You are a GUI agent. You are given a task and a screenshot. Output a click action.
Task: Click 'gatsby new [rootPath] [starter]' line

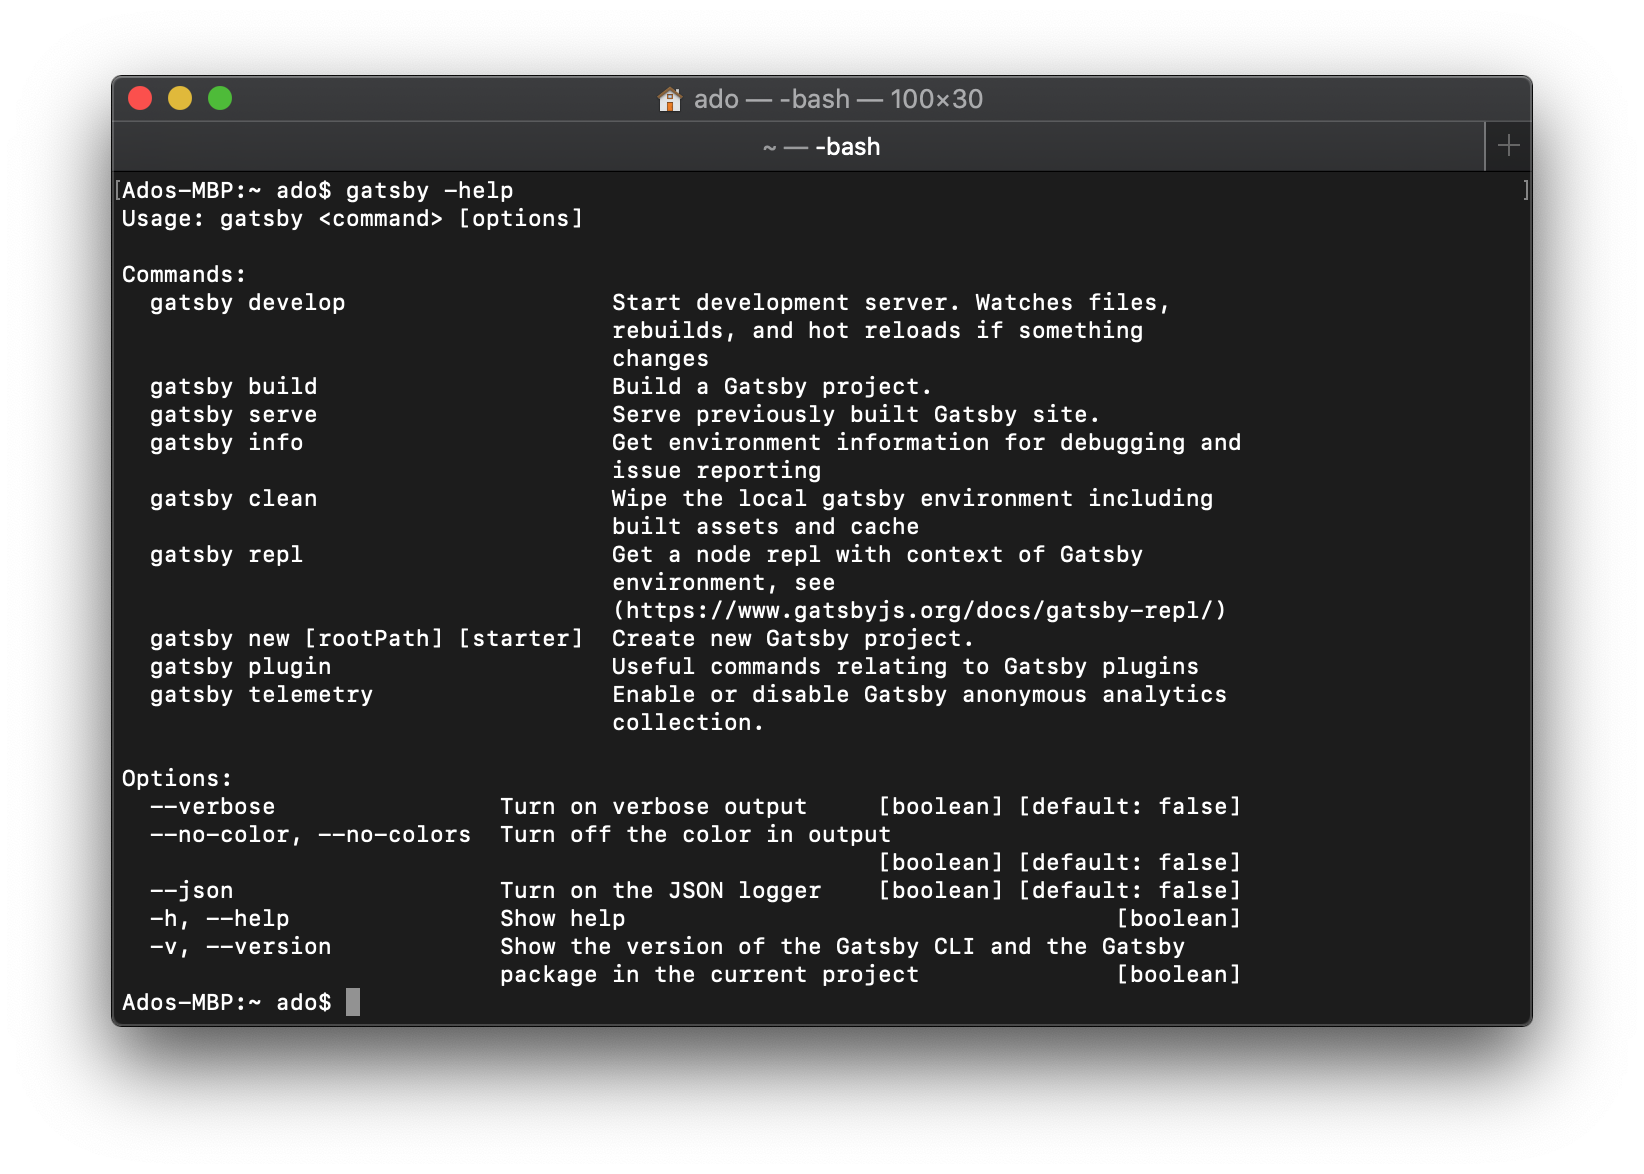(366, 638)
